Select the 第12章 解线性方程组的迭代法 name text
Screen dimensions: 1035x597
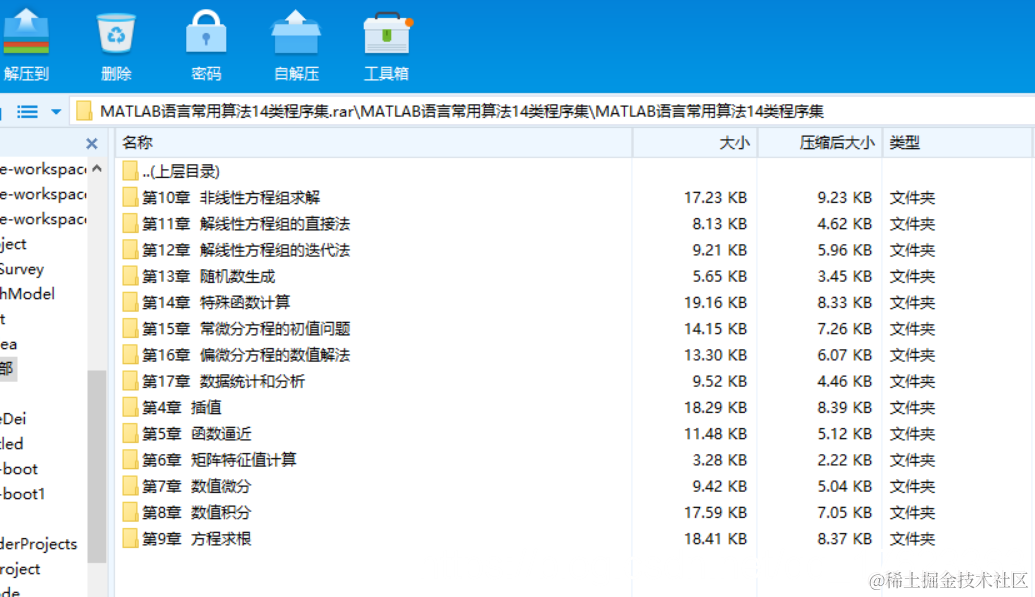pos(246,250)
